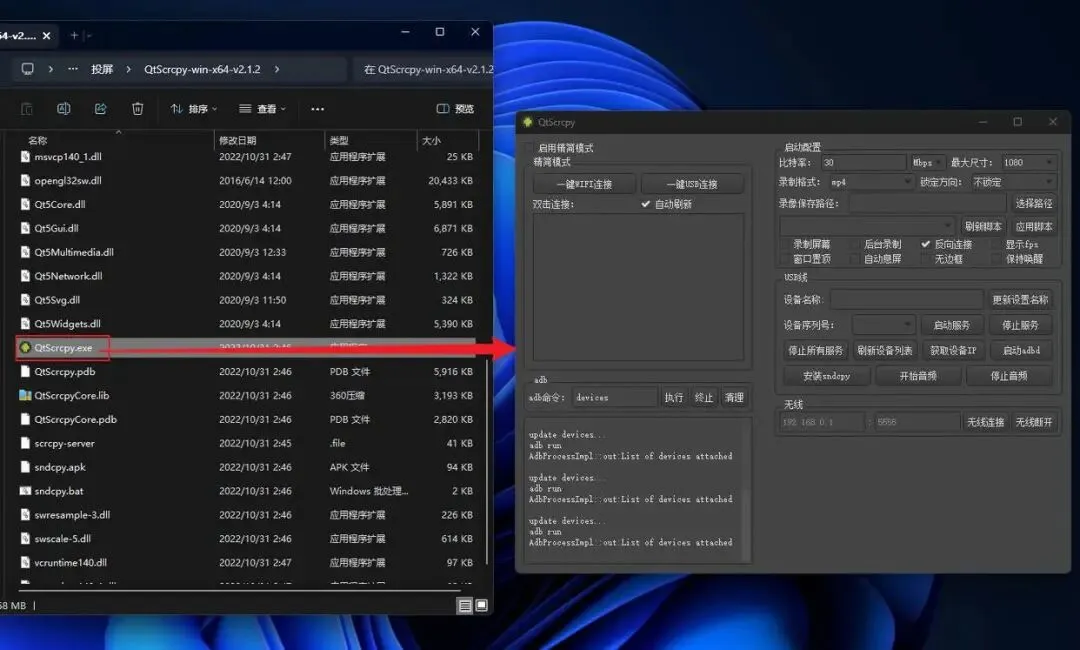Screen dimensions: 1080x650
Task: Click the QtScrcpyCore.lib archive file icon
Action: click(25, 395)
